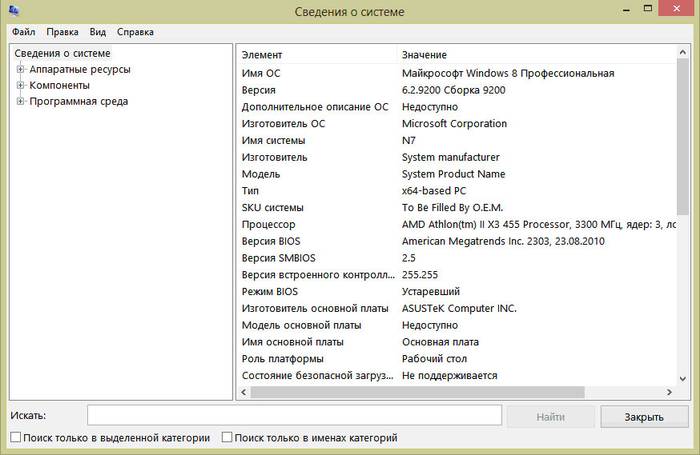
Task: Select the Компоненты tree item
Action: click(x=59, y=85)
